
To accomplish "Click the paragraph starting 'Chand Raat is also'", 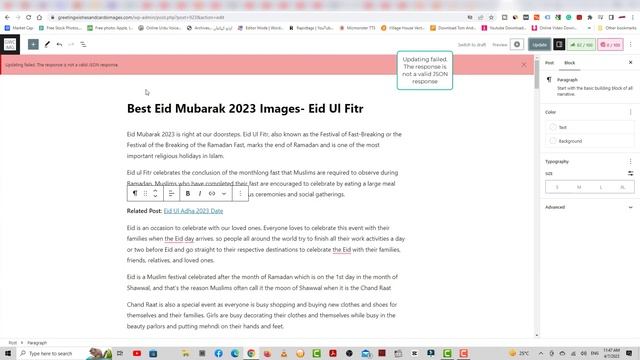I will tap(262, 316).
